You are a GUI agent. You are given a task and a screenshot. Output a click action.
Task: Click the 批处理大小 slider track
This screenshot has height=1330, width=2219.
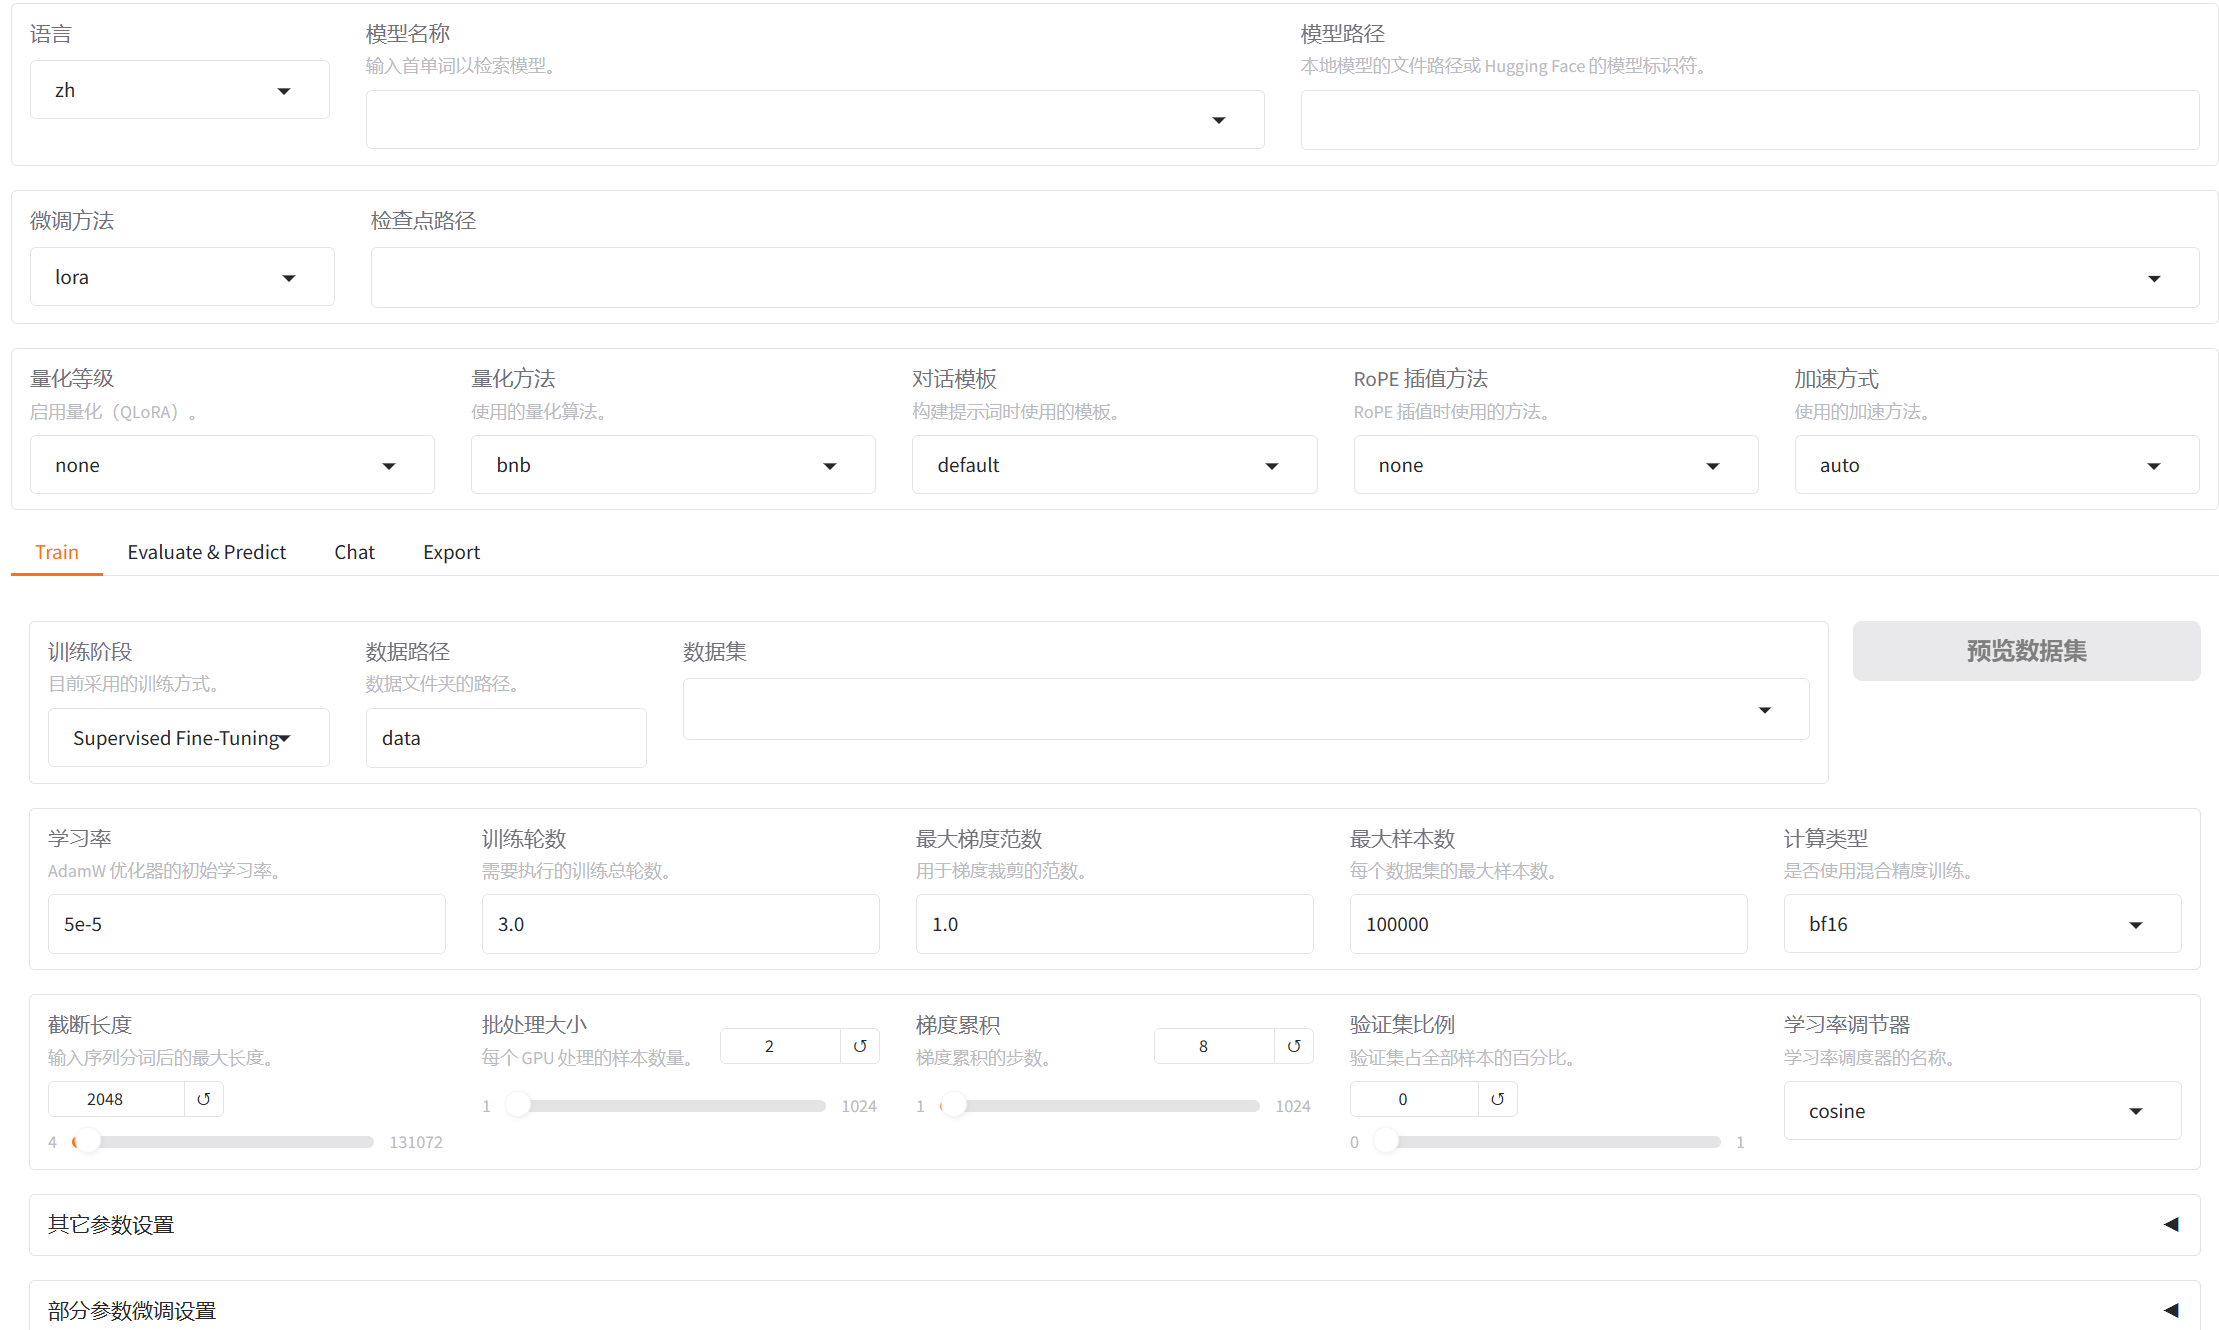tap(670, 1106)
